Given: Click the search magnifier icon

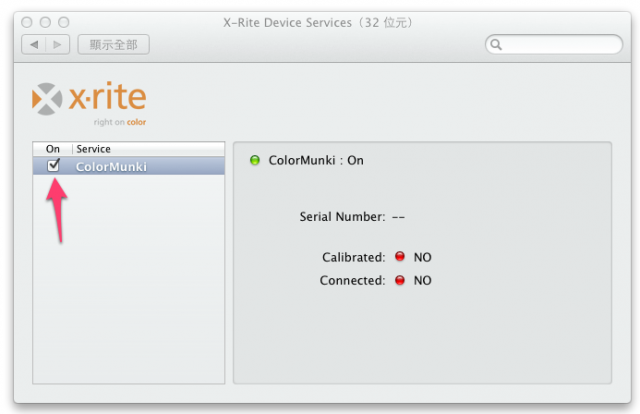Looking at the screenshot, I should pyautogui.click(x=496, y=45).
